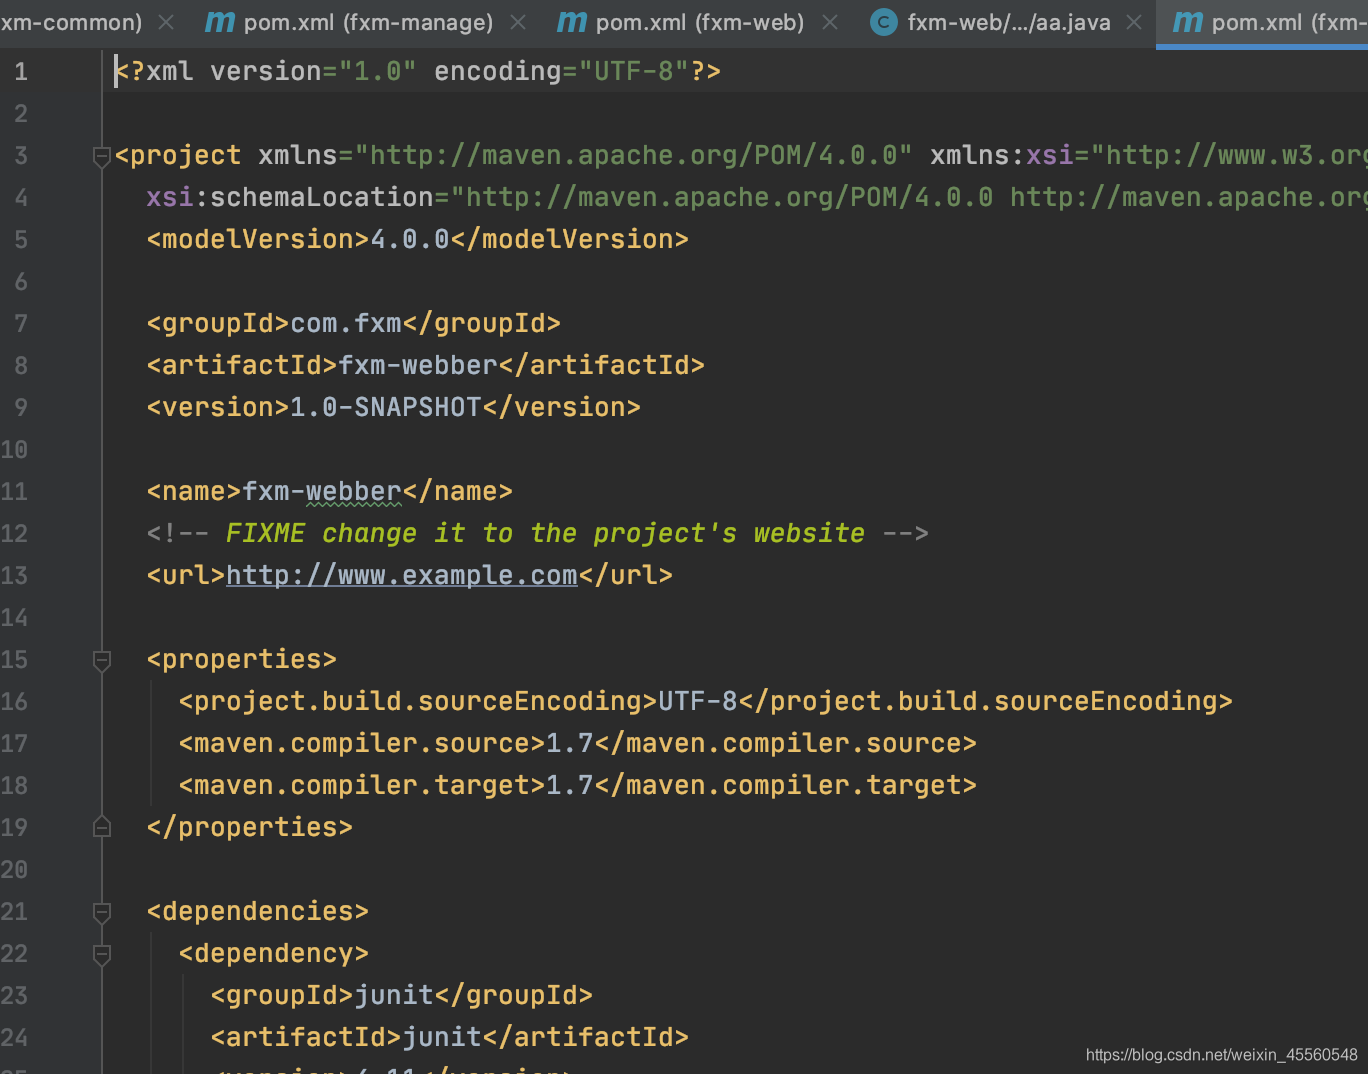Click line number 13 in gutter
Screen dimensions: 1368x1074
(14, 575)
